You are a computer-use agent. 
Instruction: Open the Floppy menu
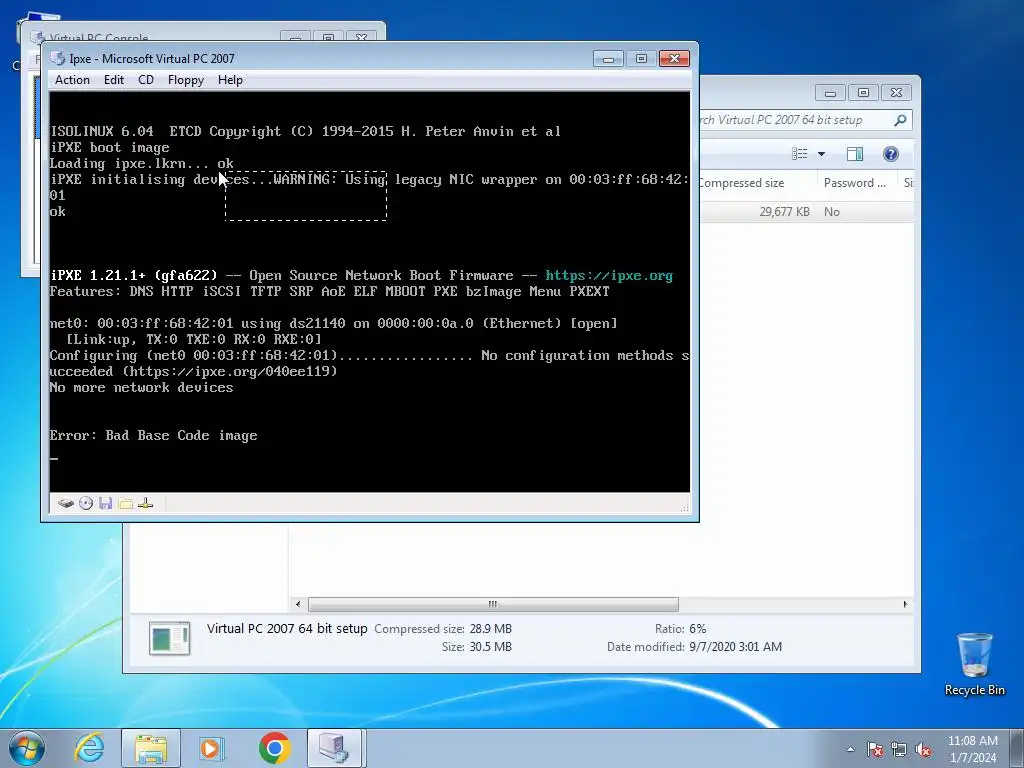(185, 80)
